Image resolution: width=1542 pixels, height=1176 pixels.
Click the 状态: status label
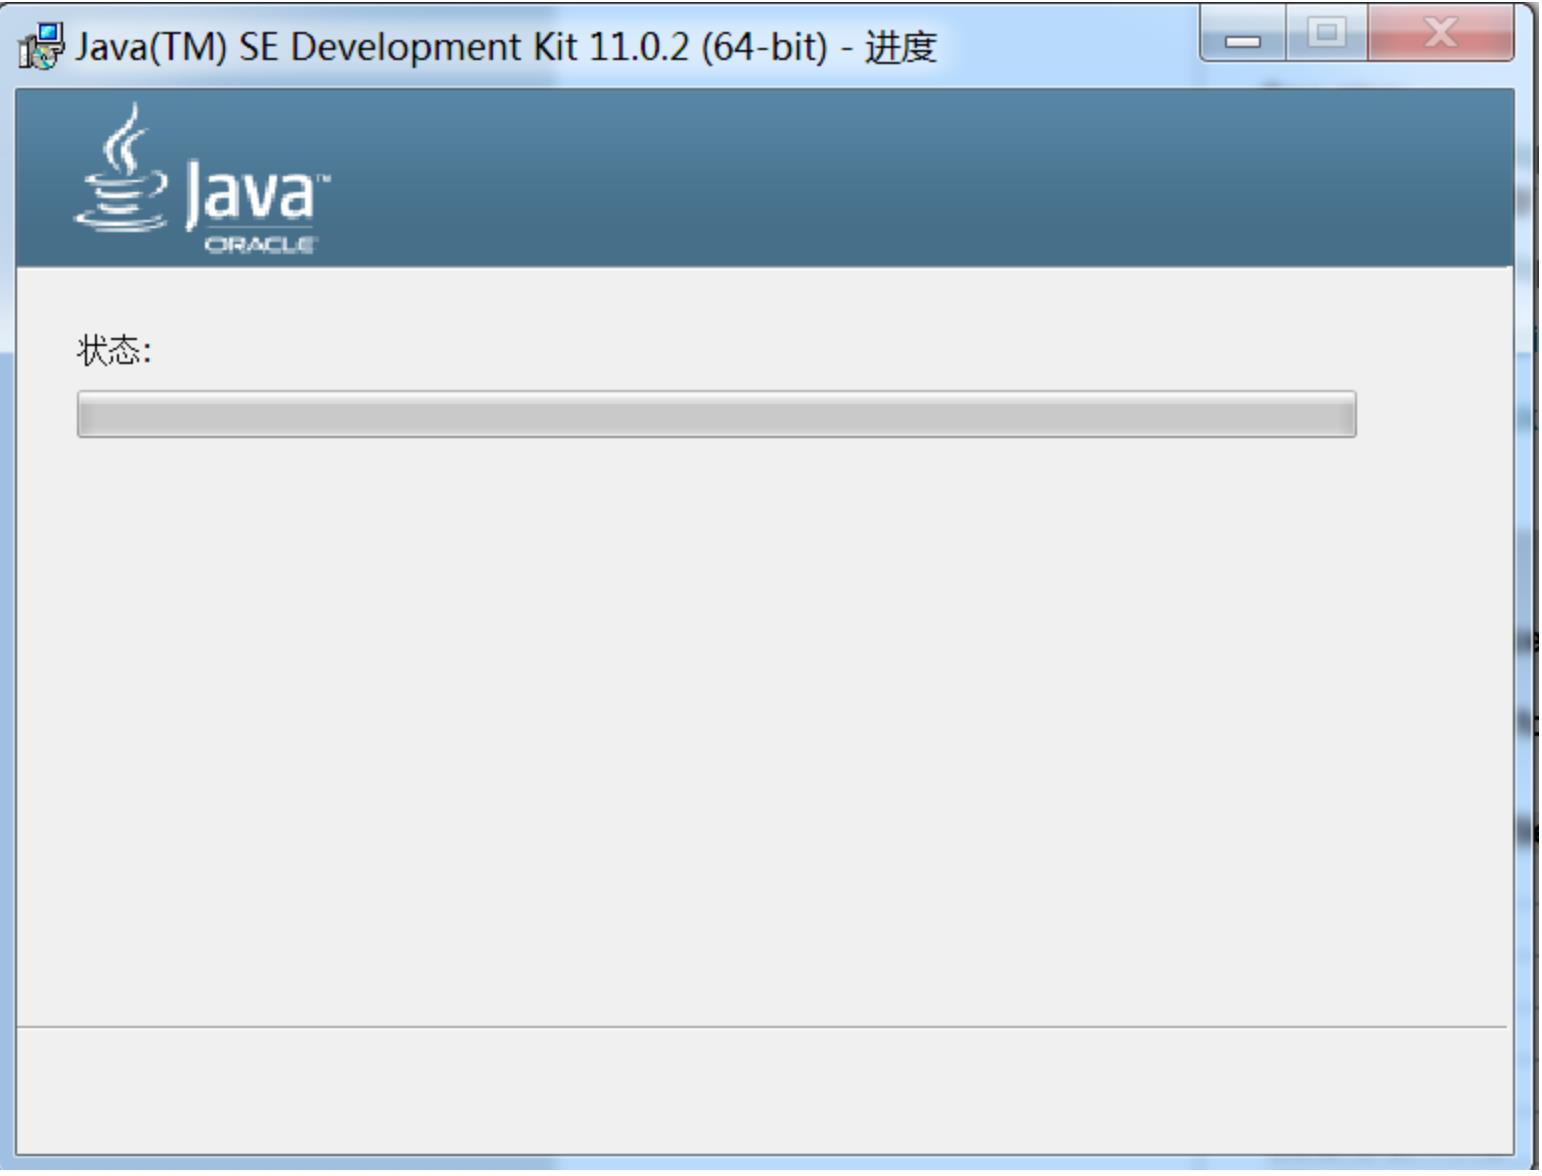tap(113, 350)
